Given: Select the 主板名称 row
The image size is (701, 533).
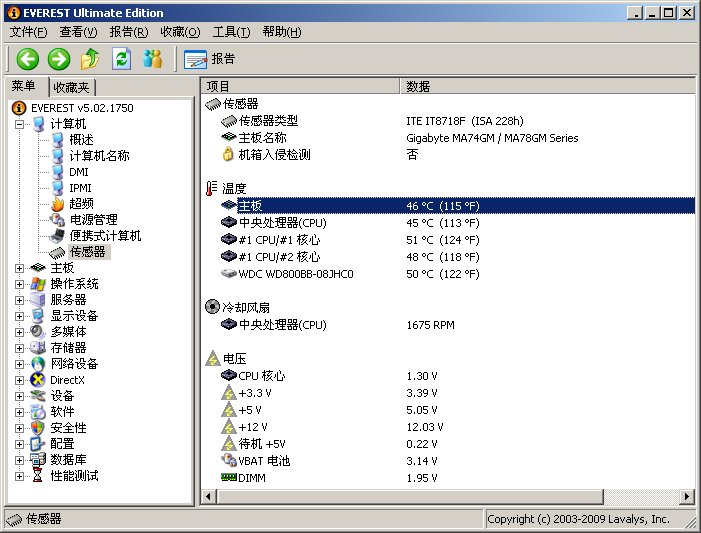Looking at the screenshot, I should (448, 138).
